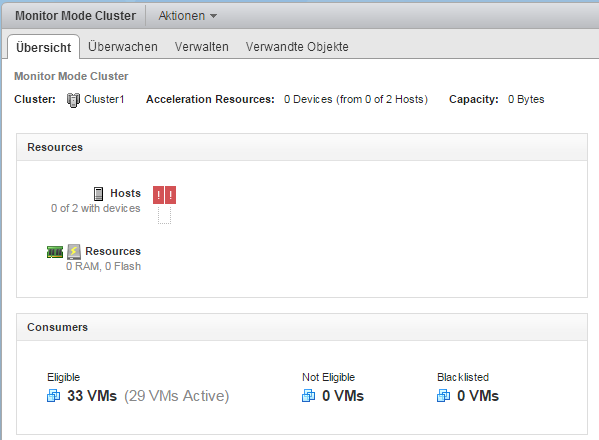Click the Cluster1 cluster icon
The image size is (599, 440).
click(73, 100)
